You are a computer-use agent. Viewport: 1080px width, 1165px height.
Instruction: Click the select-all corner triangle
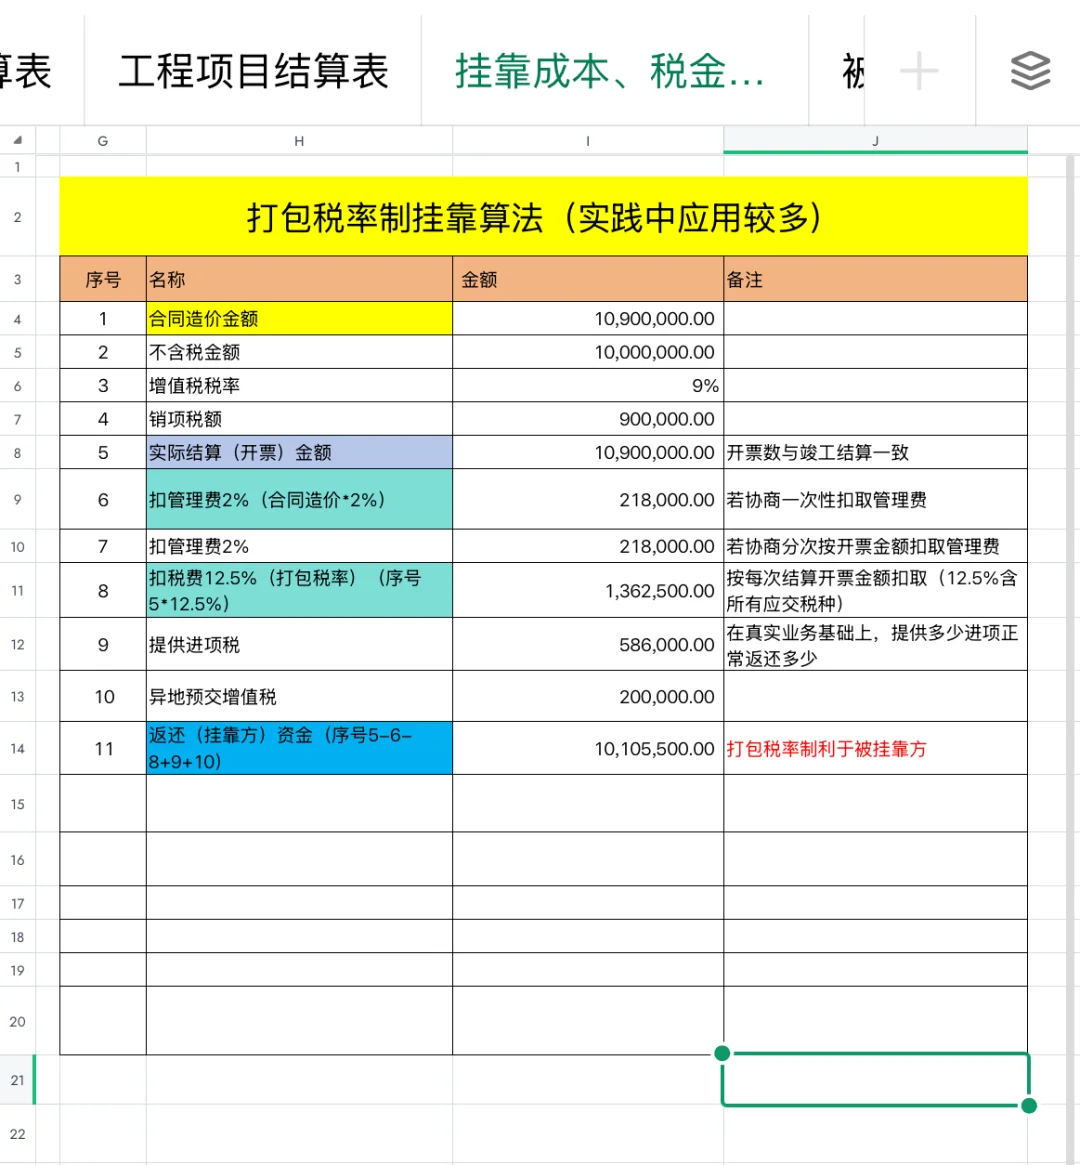(x=18, y=140)
